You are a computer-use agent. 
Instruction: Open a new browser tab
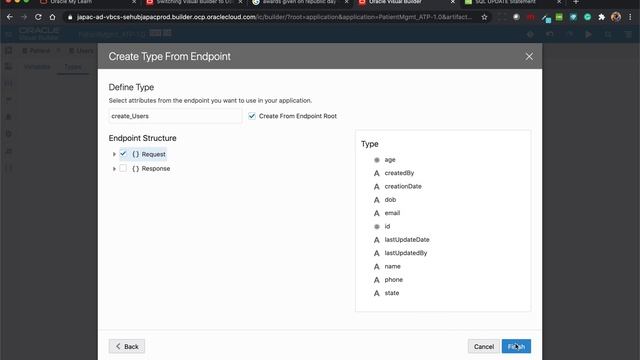tap(576, 2)
